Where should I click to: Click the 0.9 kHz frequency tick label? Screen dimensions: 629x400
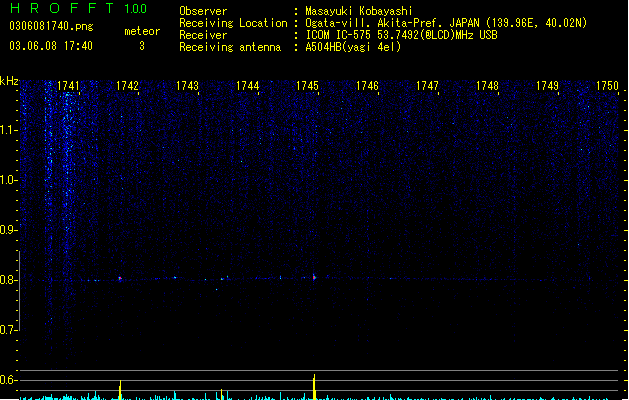tap(8, 230)
